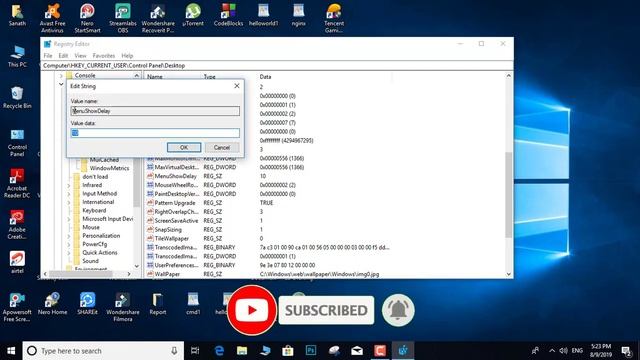
Task: Open the Avast Free Antivirus desktop shortcut
Action: pyautogui.click(x=53, y=18)
